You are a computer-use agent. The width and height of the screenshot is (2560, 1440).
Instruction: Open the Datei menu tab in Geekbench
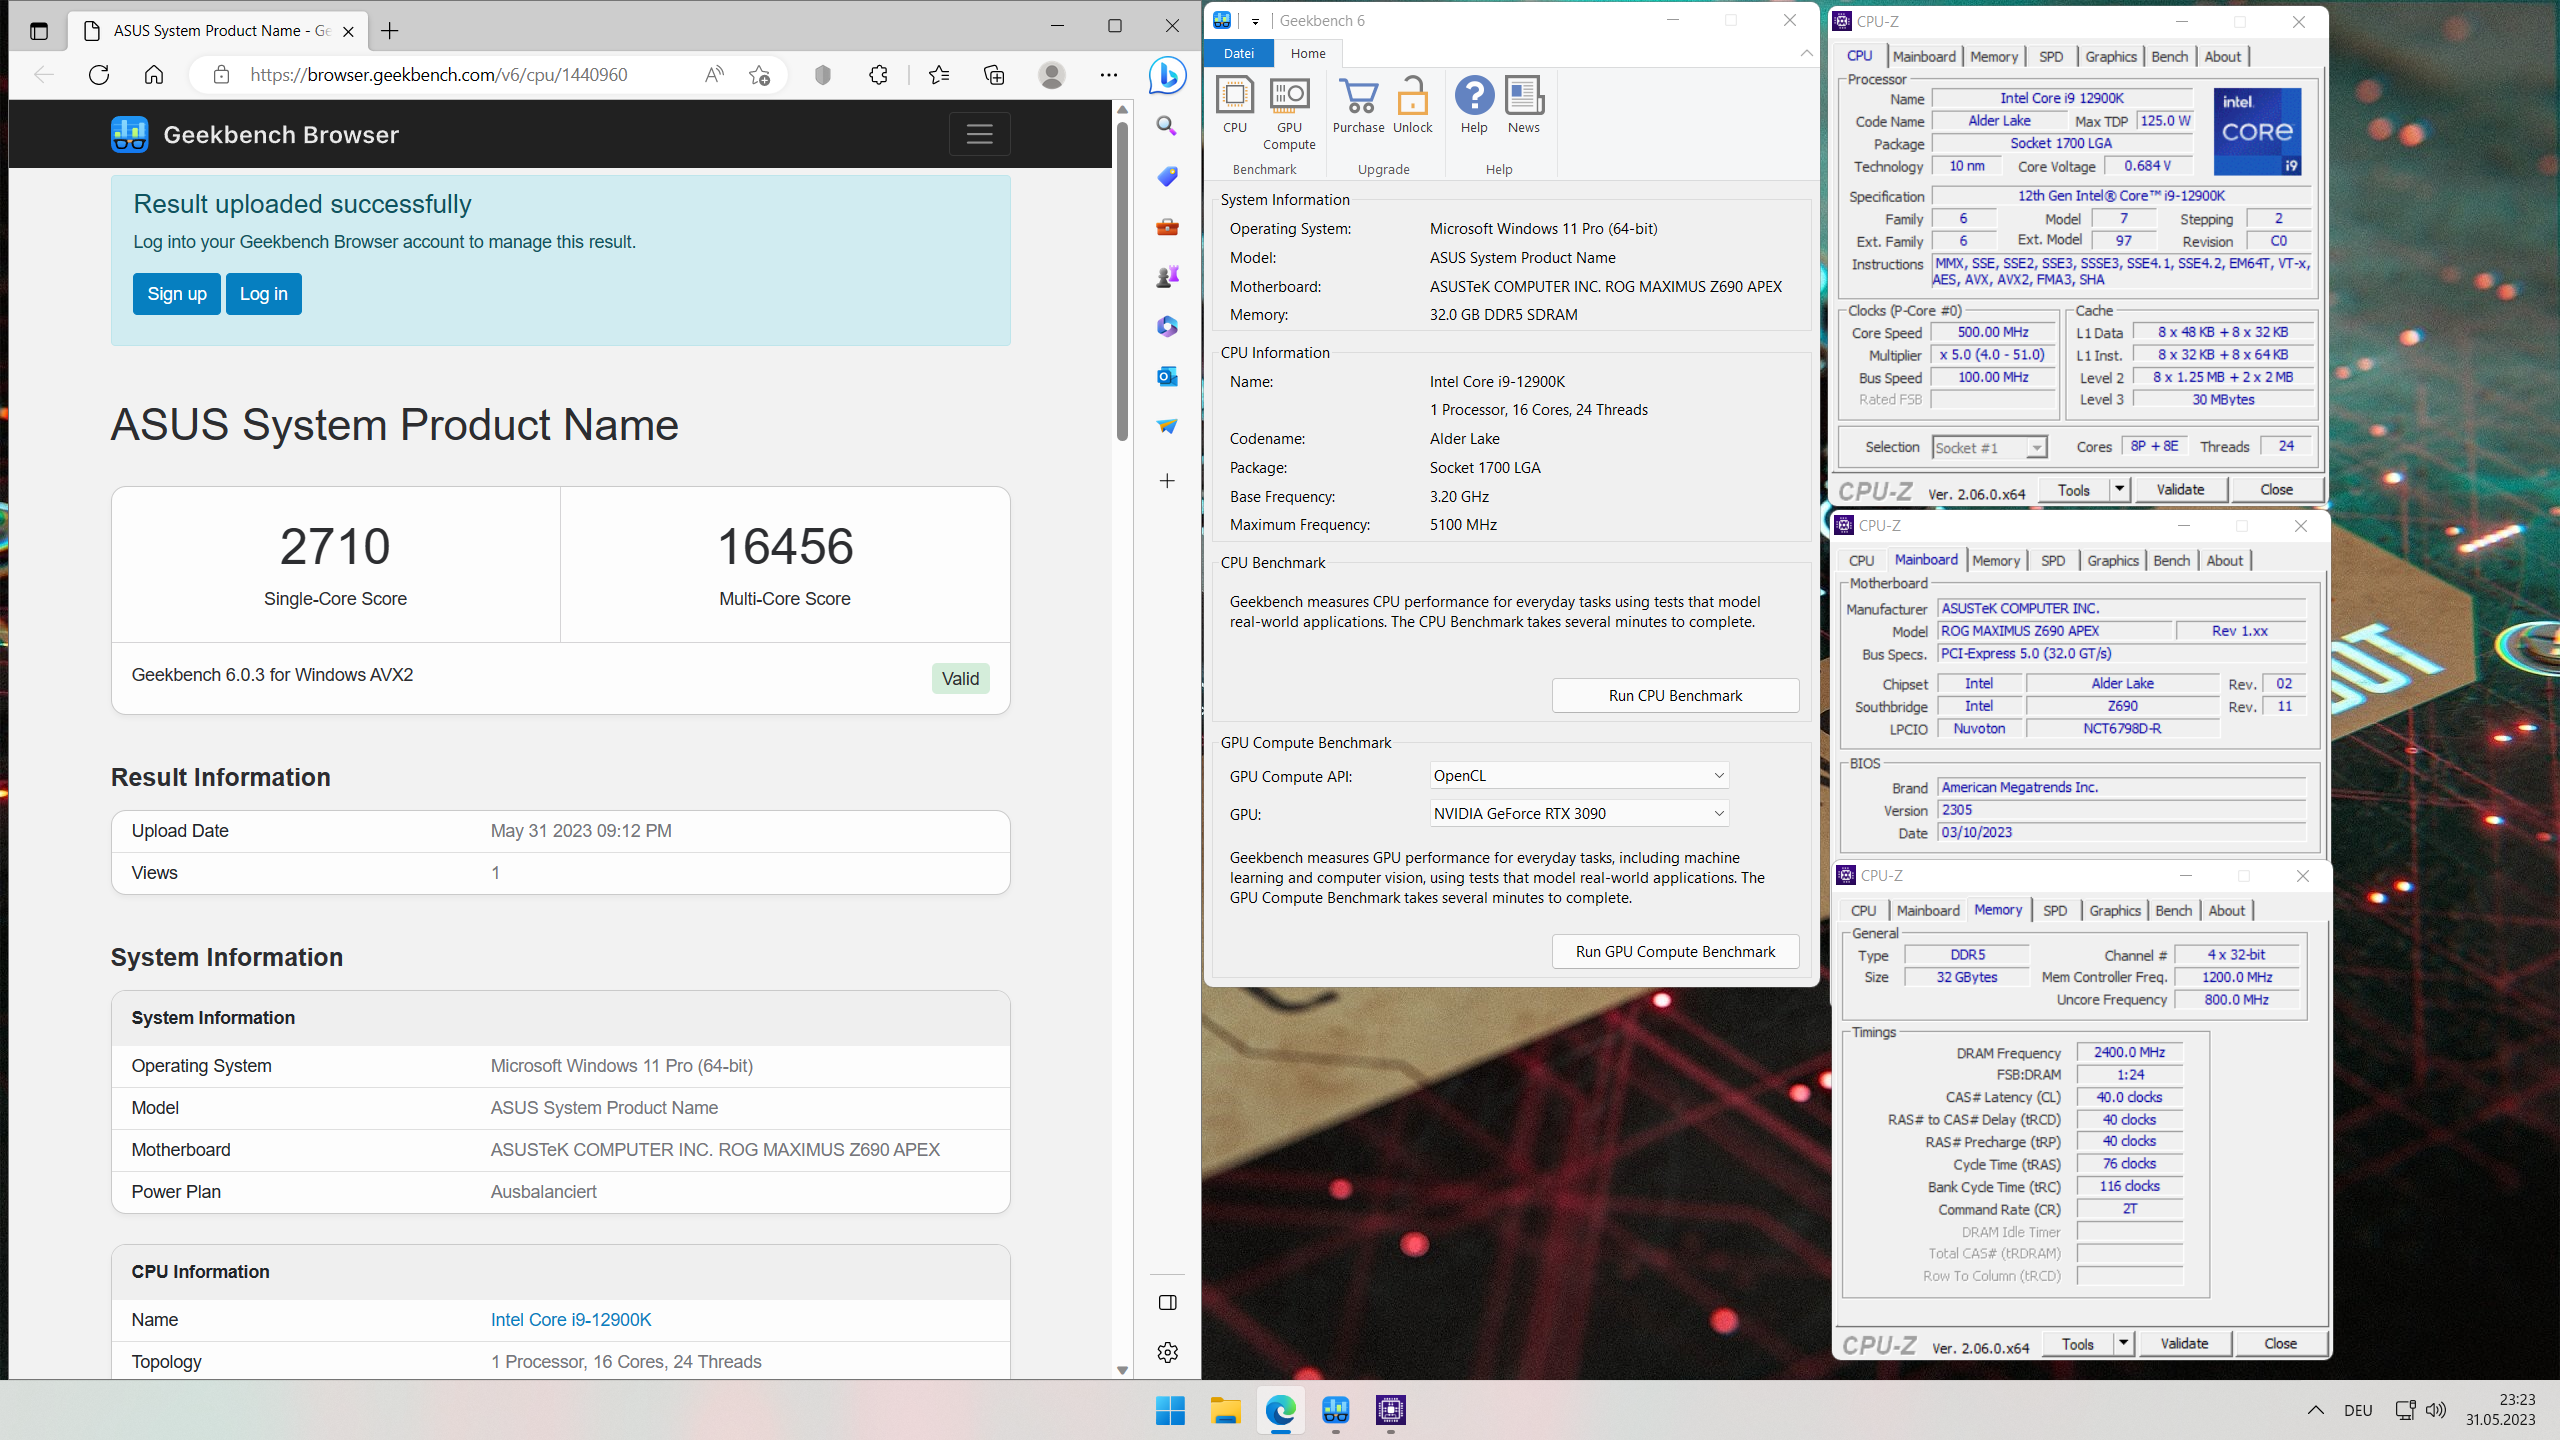pos(1238,53)
